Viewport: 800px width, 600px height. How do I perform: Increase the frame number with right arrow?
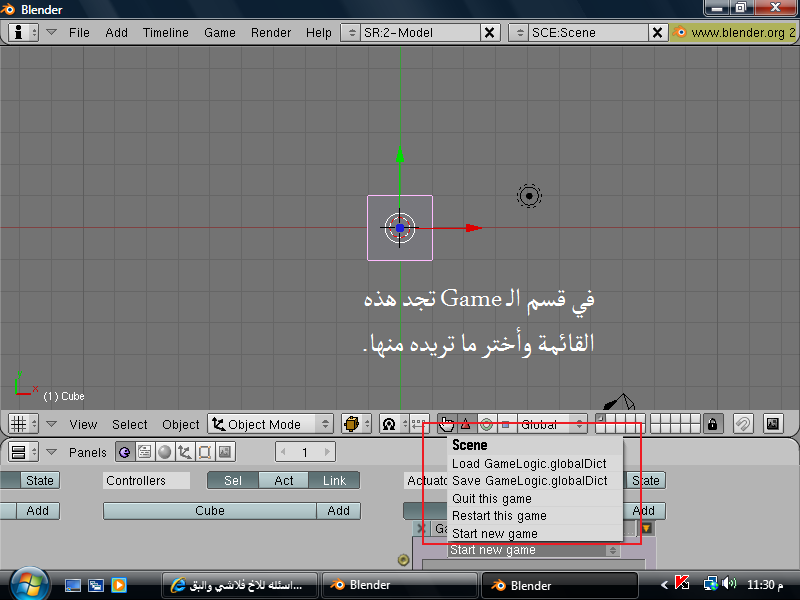click(327, 452)
